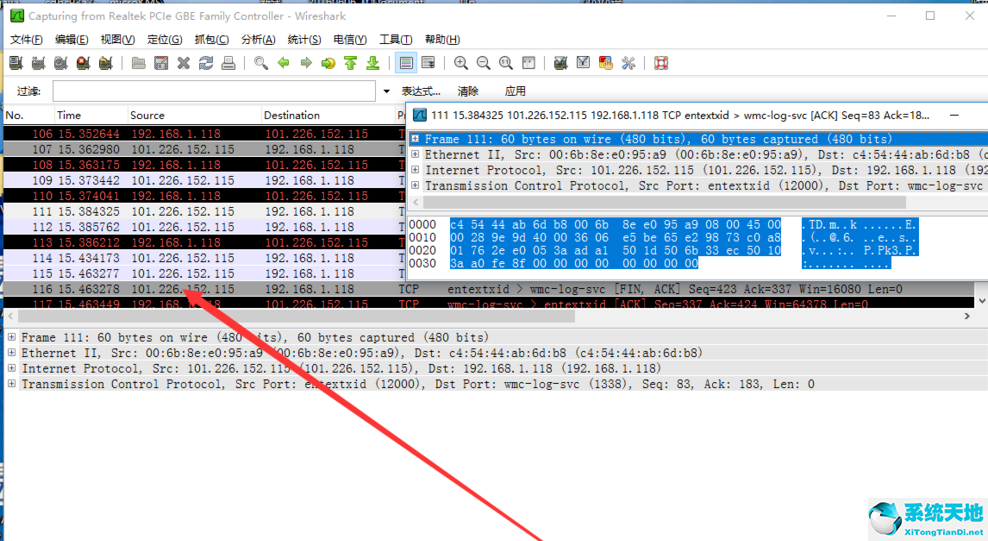Viewport: 988px width, 541px height.
Task: Expand Ethernet II in popup window
Action: (x=415, y=154)
